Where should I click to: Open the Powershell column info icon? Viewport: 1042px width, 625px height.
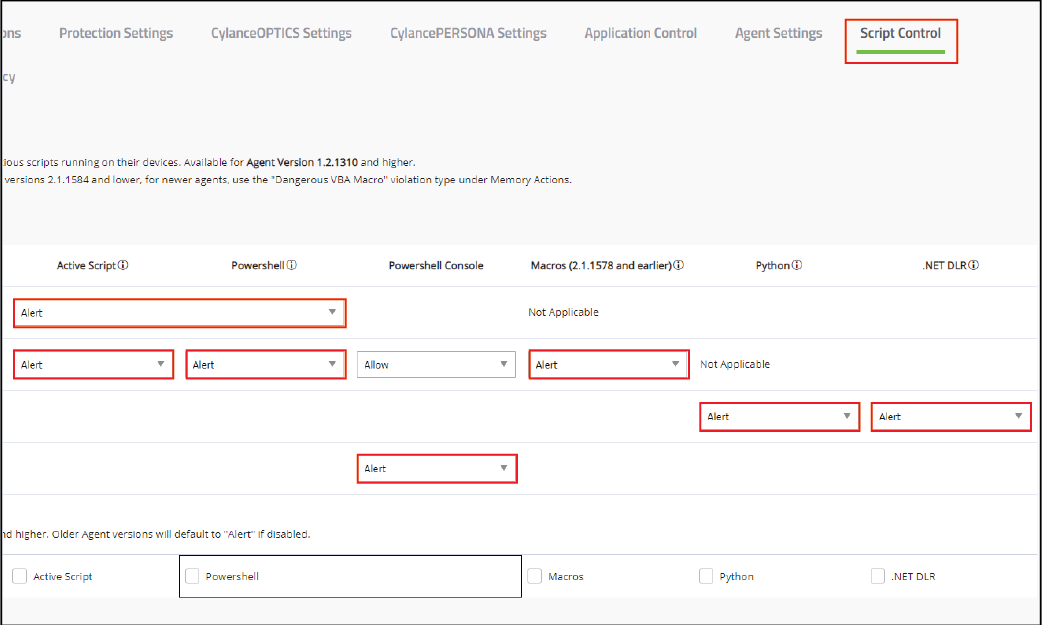pos(292,265)
